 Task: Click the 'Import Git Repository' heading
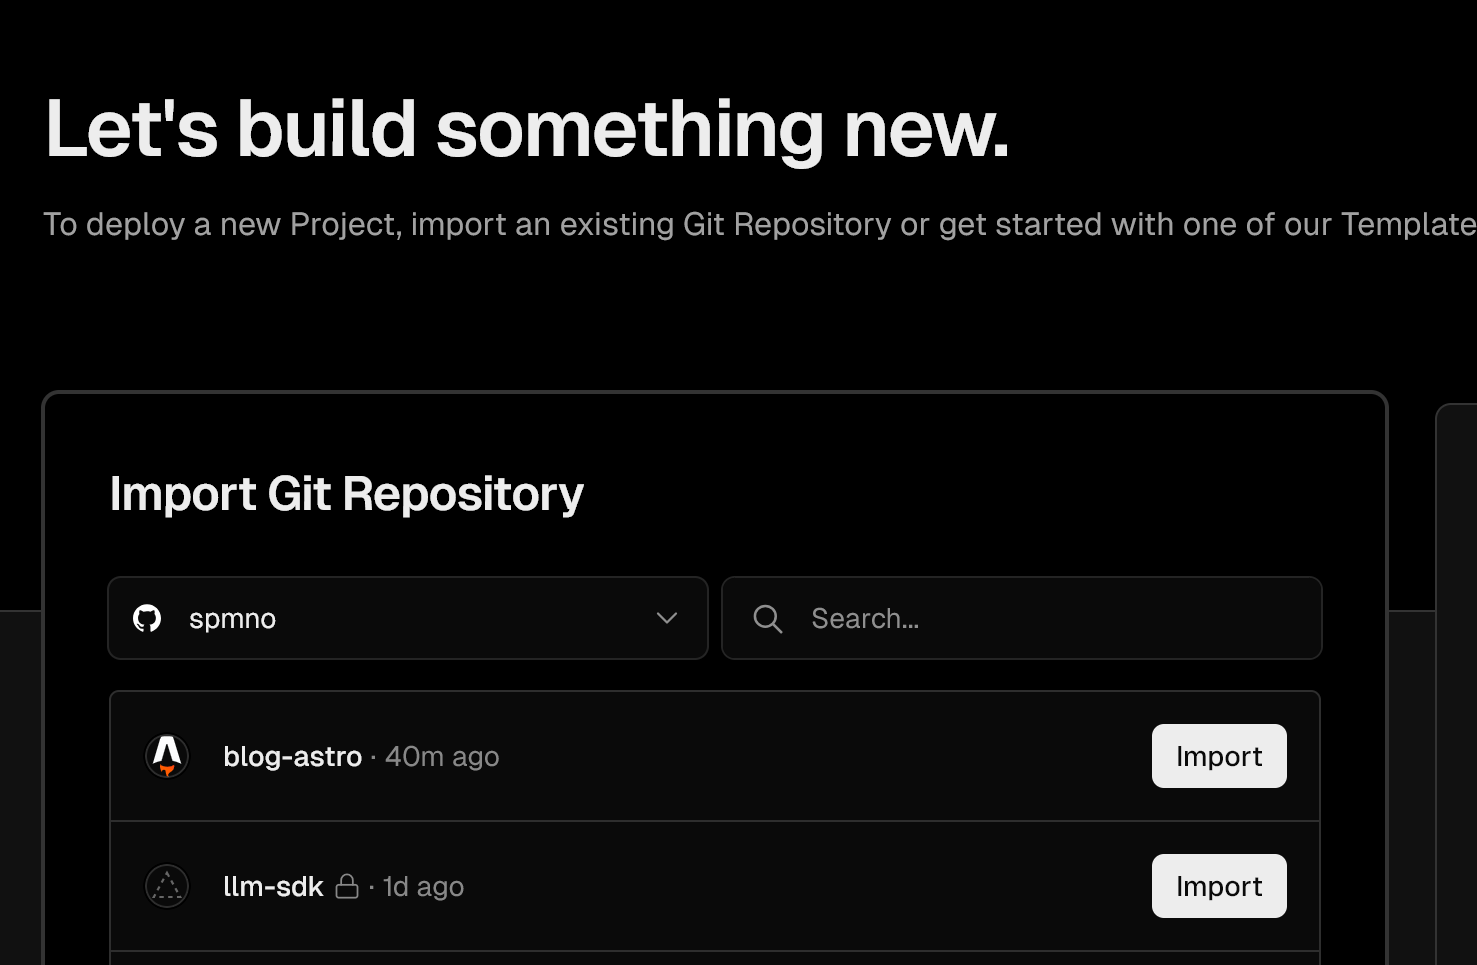click(347, 494)
